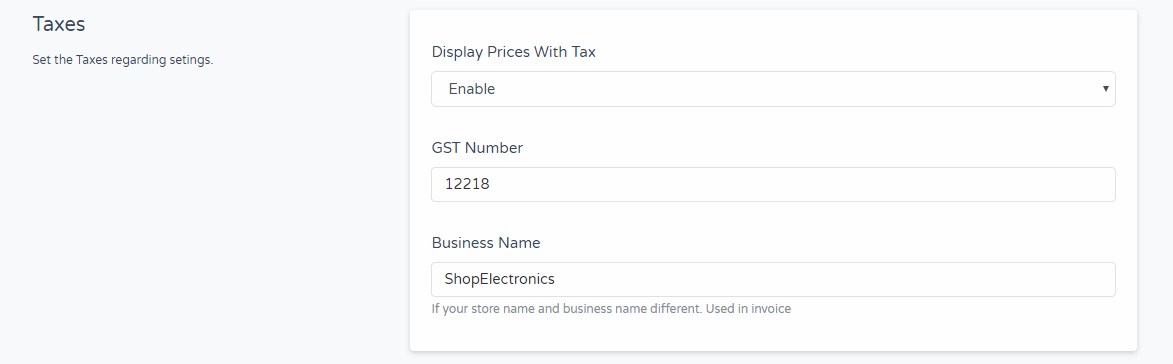The width and height of the screenshot is (1173, 364).
Task: Click the blank card area below the helper text
Action: [773, 333]
